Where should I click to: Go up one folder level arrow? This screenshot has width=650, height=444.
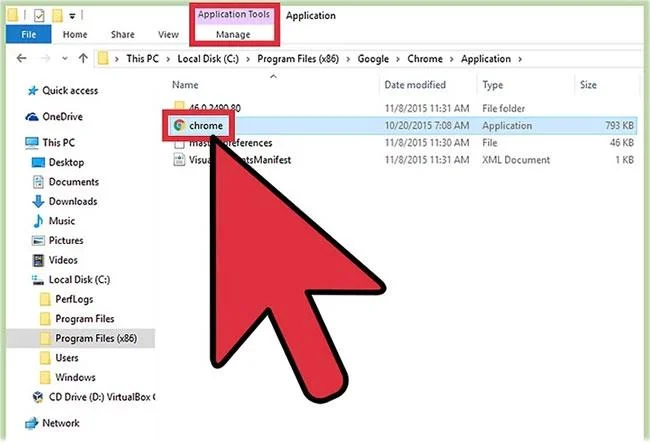point(83,58)
